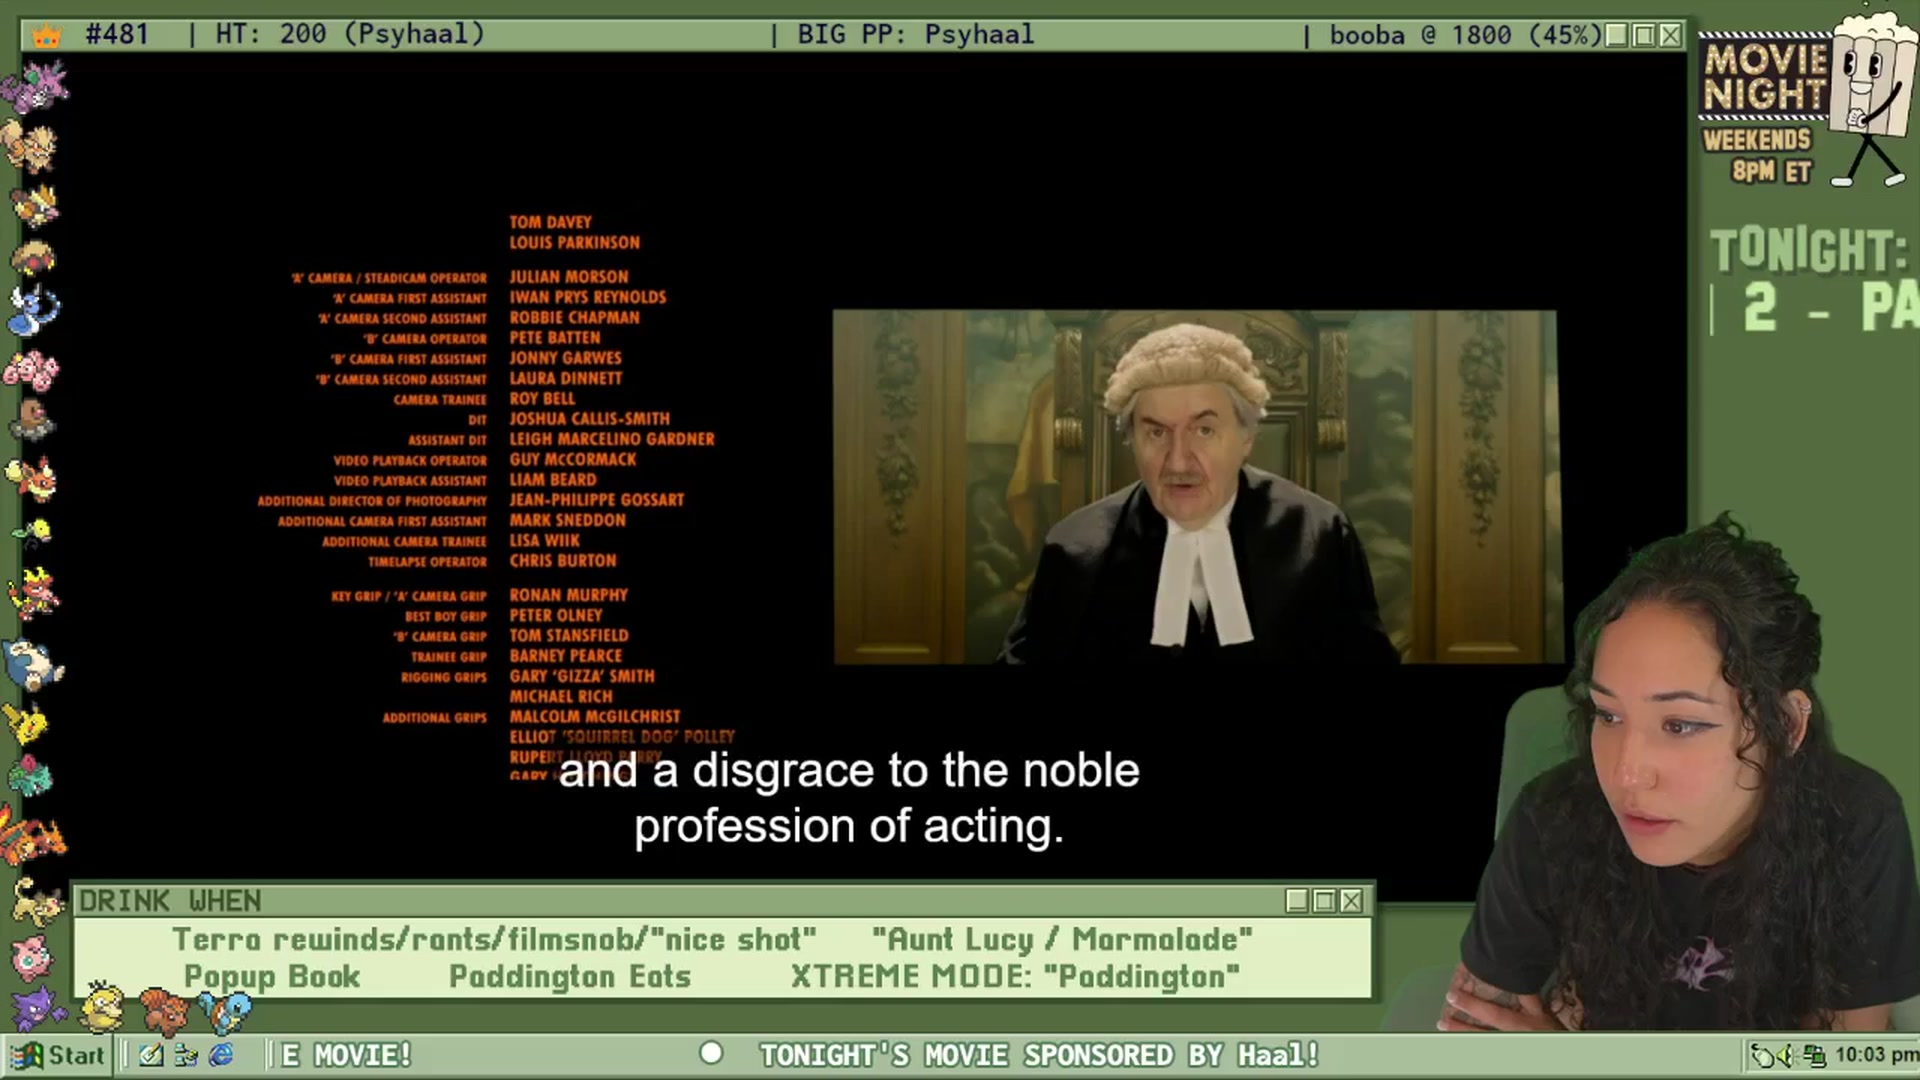Click the Jigglypuff sprite icon
The width and height of the screenshot is (1920, 1080).
pyautogui.click(x=32, y=955)
